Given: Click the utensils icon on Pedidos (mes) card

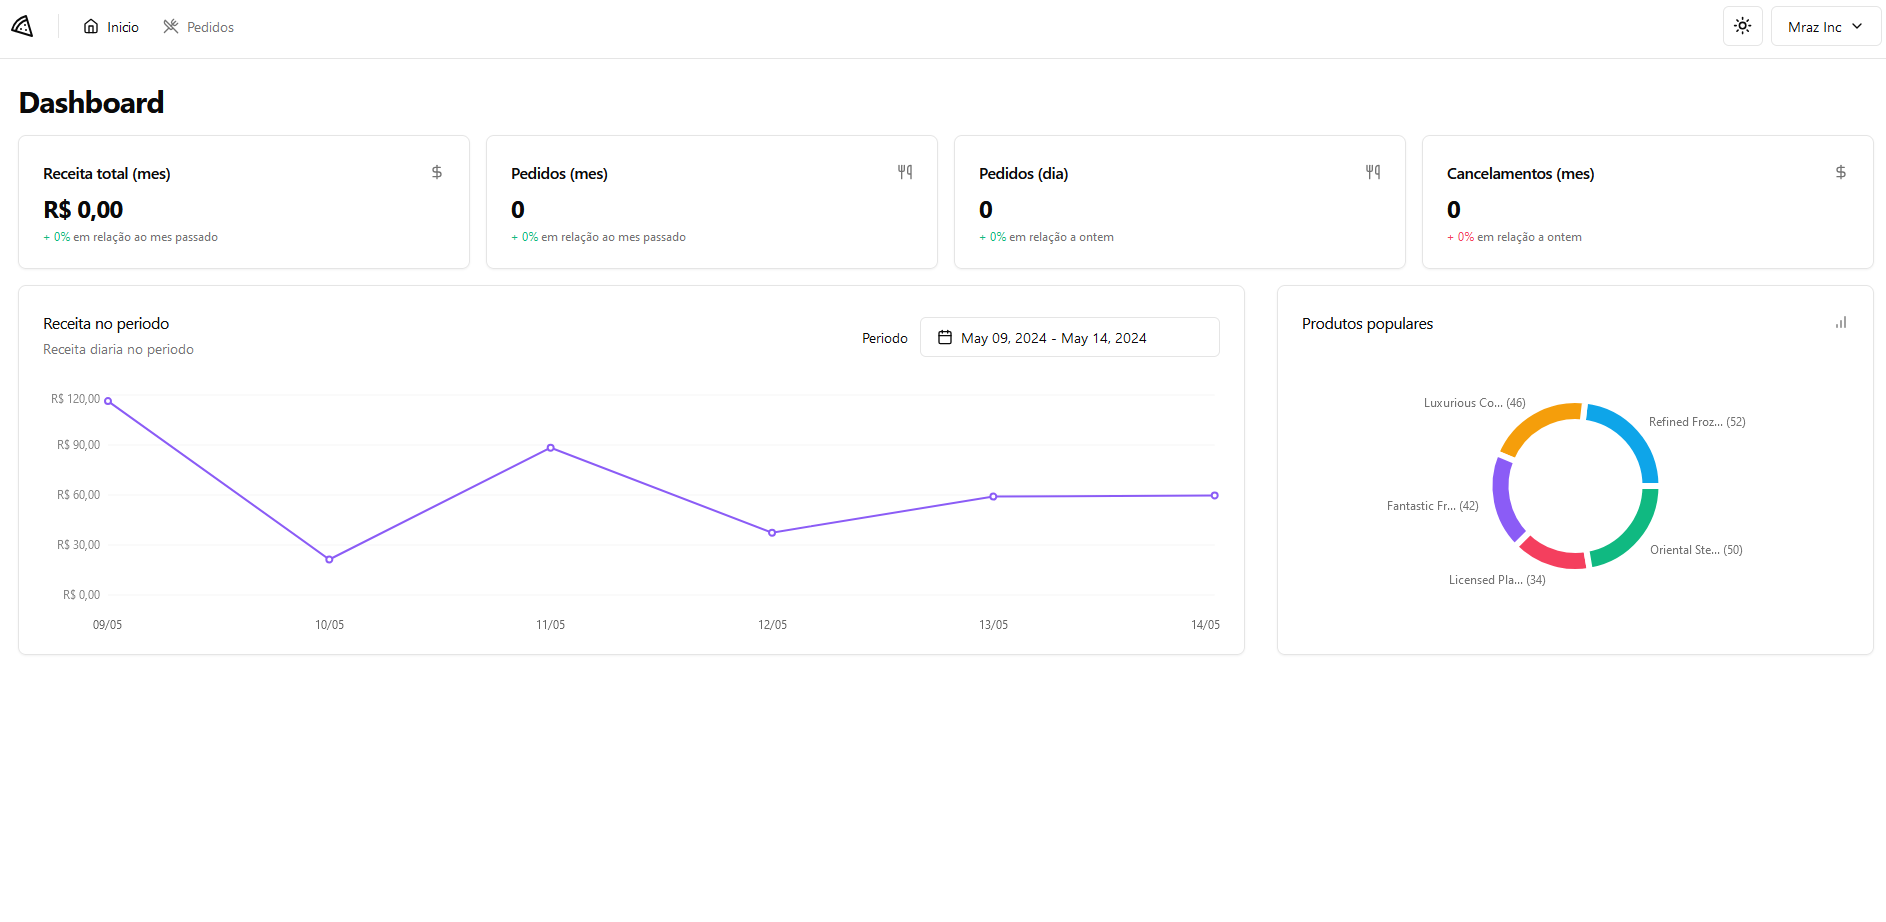Looking at the screenshot, I should point(904,172).
